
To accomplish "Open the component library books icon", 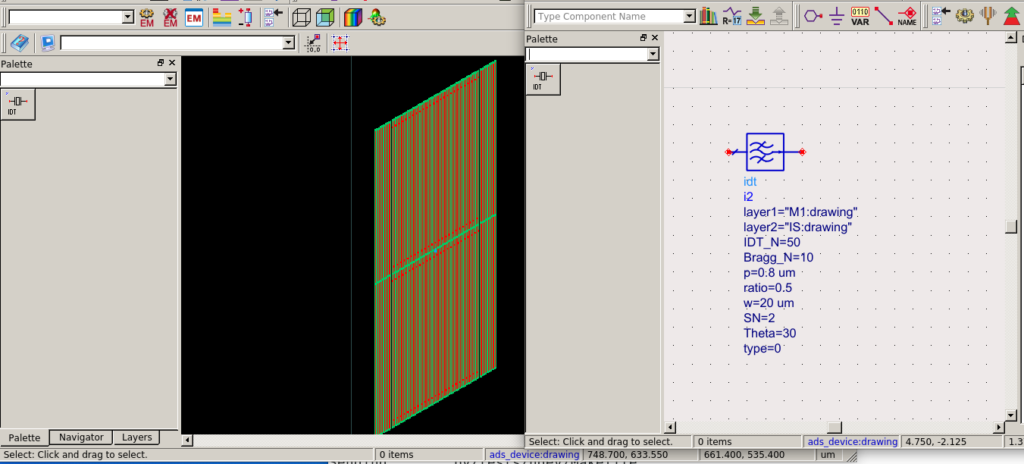I will click(709, 16).
